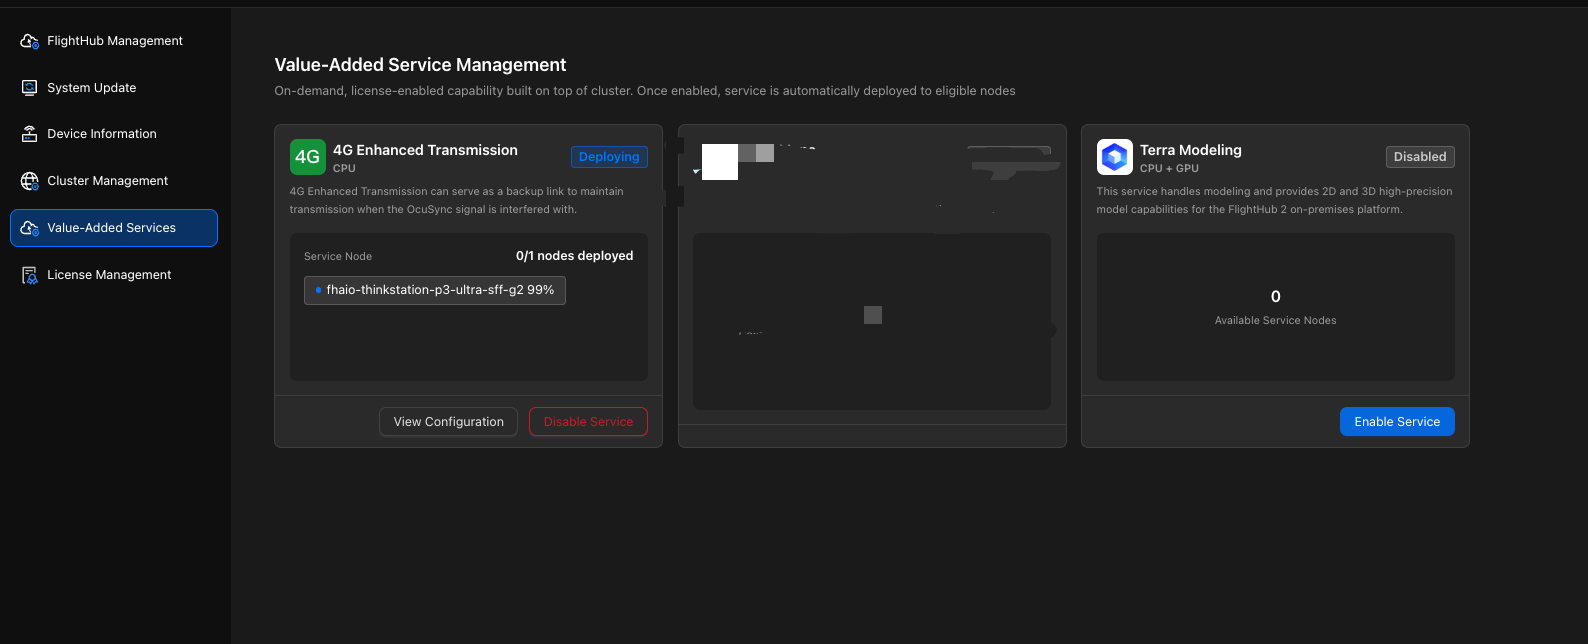Click the Disable Service button
Screen dimensions: 1588x644
588,422
